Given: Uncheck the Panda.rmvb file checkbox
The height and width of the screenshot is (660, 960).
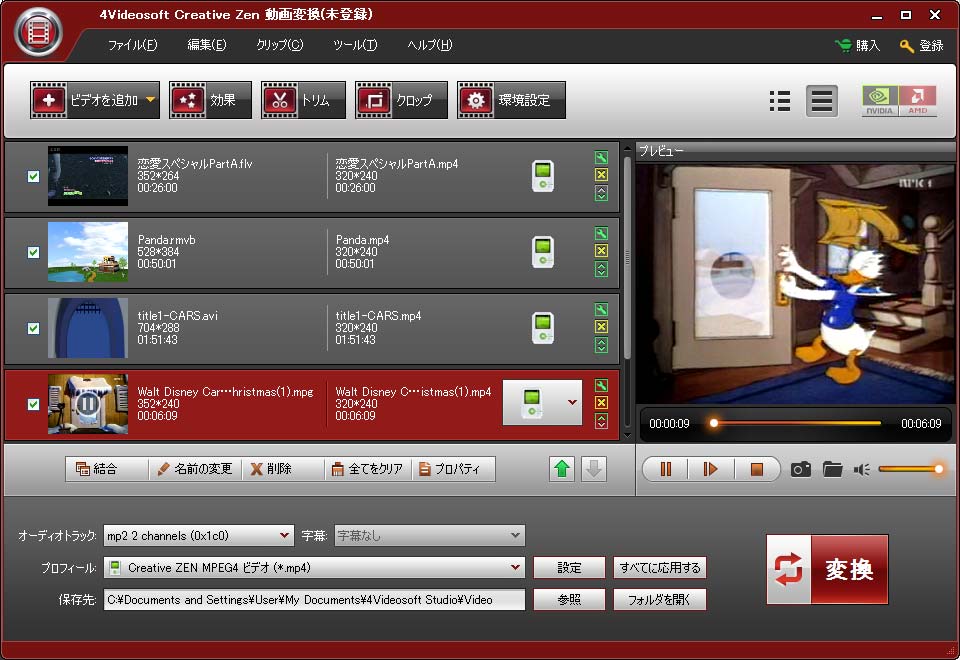Looking at the screenshot, I should tap(33, 252).
